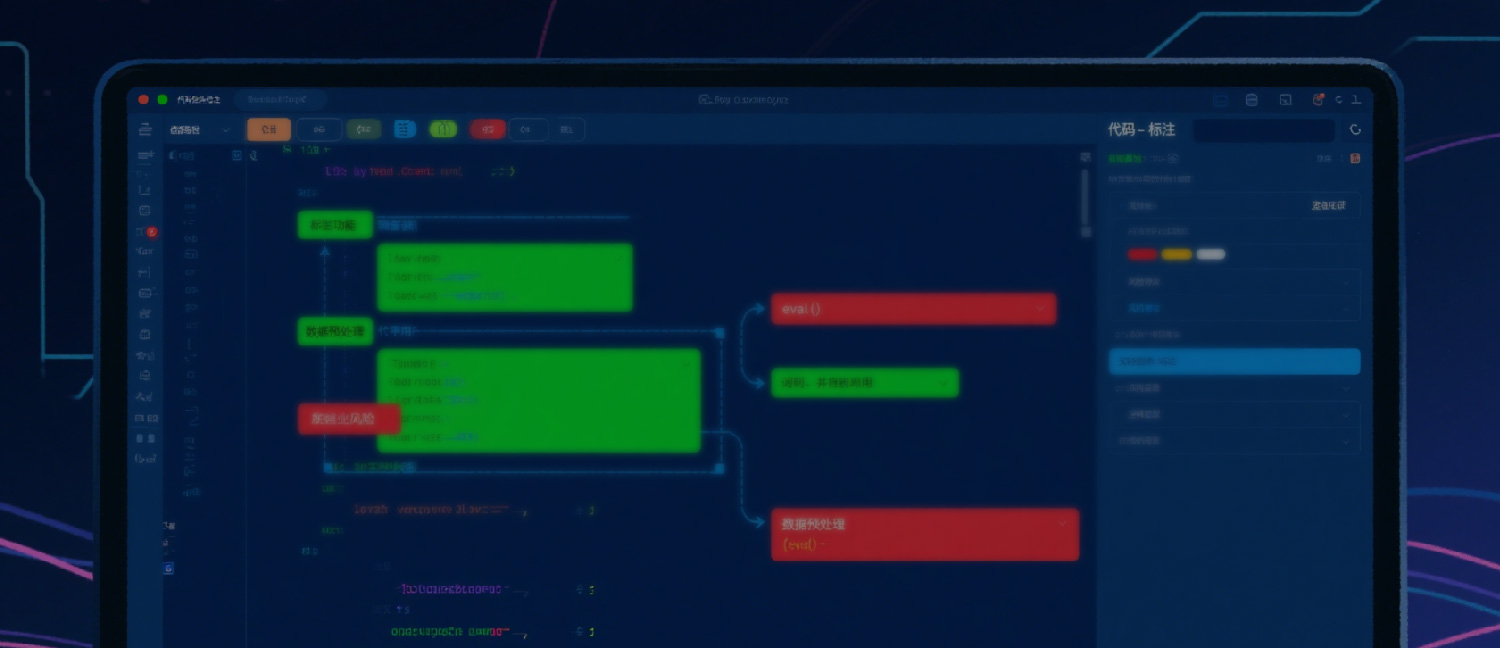Click the hamburger menu icon atop the left sidebar
Screen dimensions: 1500x648
pos(145,129)
